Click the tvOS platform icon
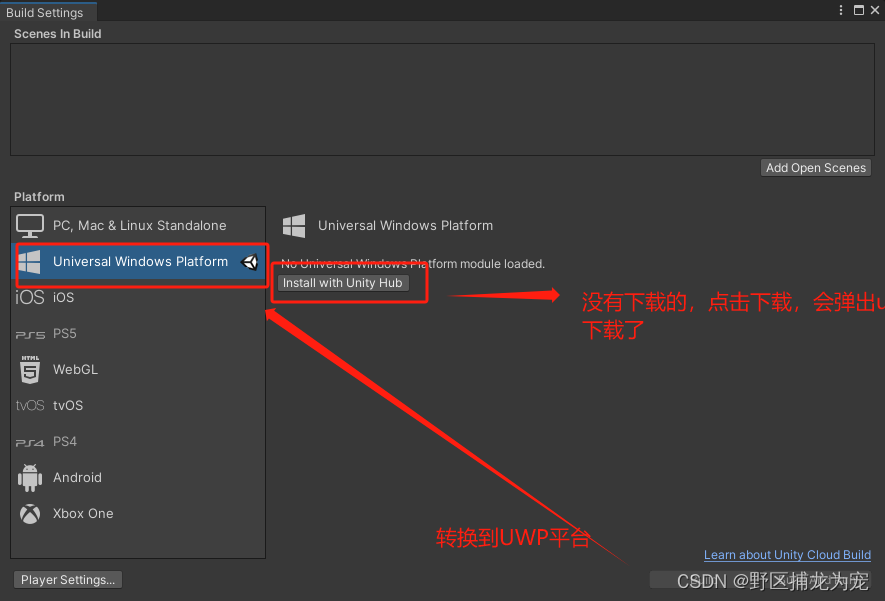Viewport: 885px width, 601px height. (x=30, y=406)
